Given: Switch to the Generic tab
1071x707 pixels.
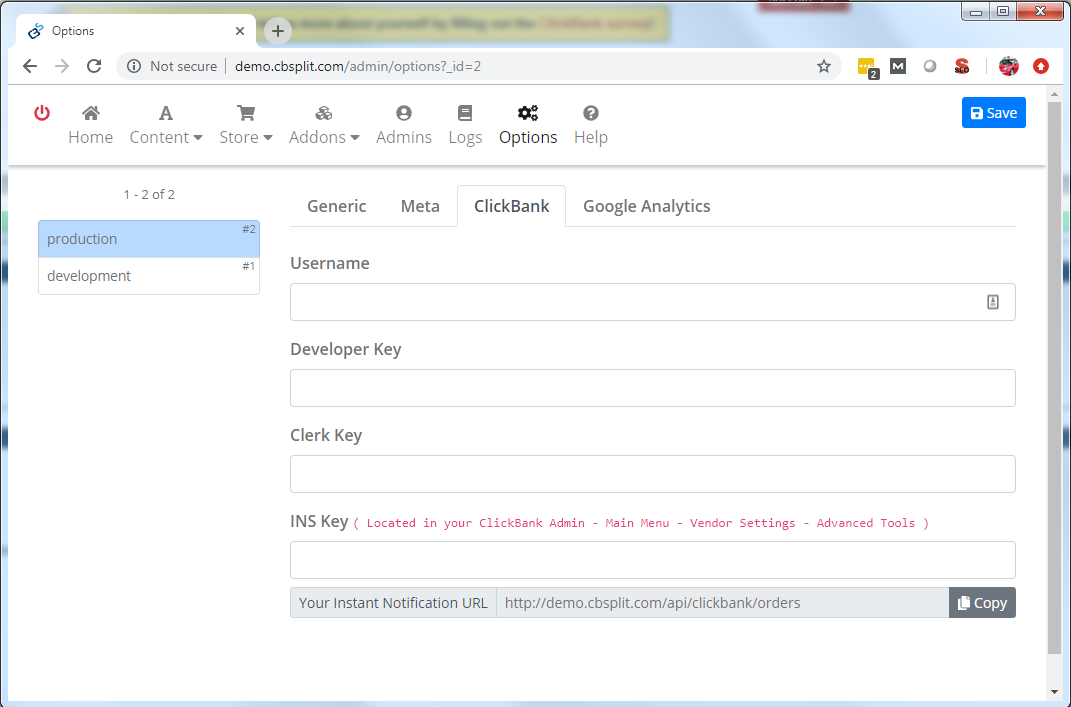Looking at the screenshot, I should tap(336, 206).
